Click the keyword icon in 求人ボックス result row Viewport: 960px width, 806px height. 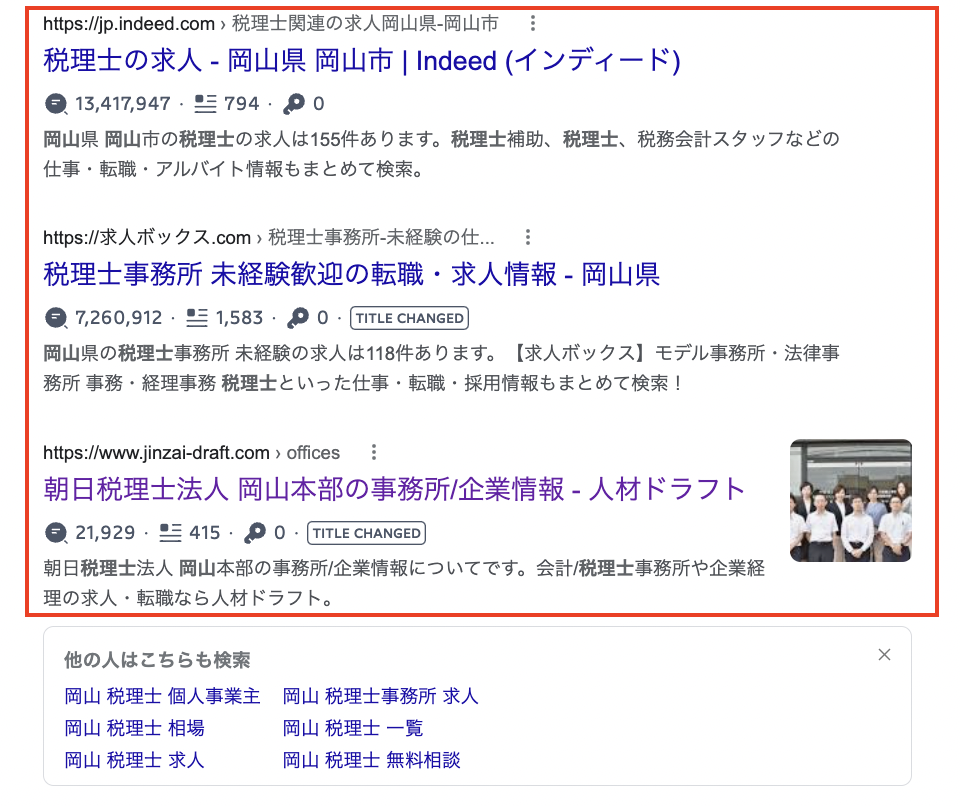(298, 318)
